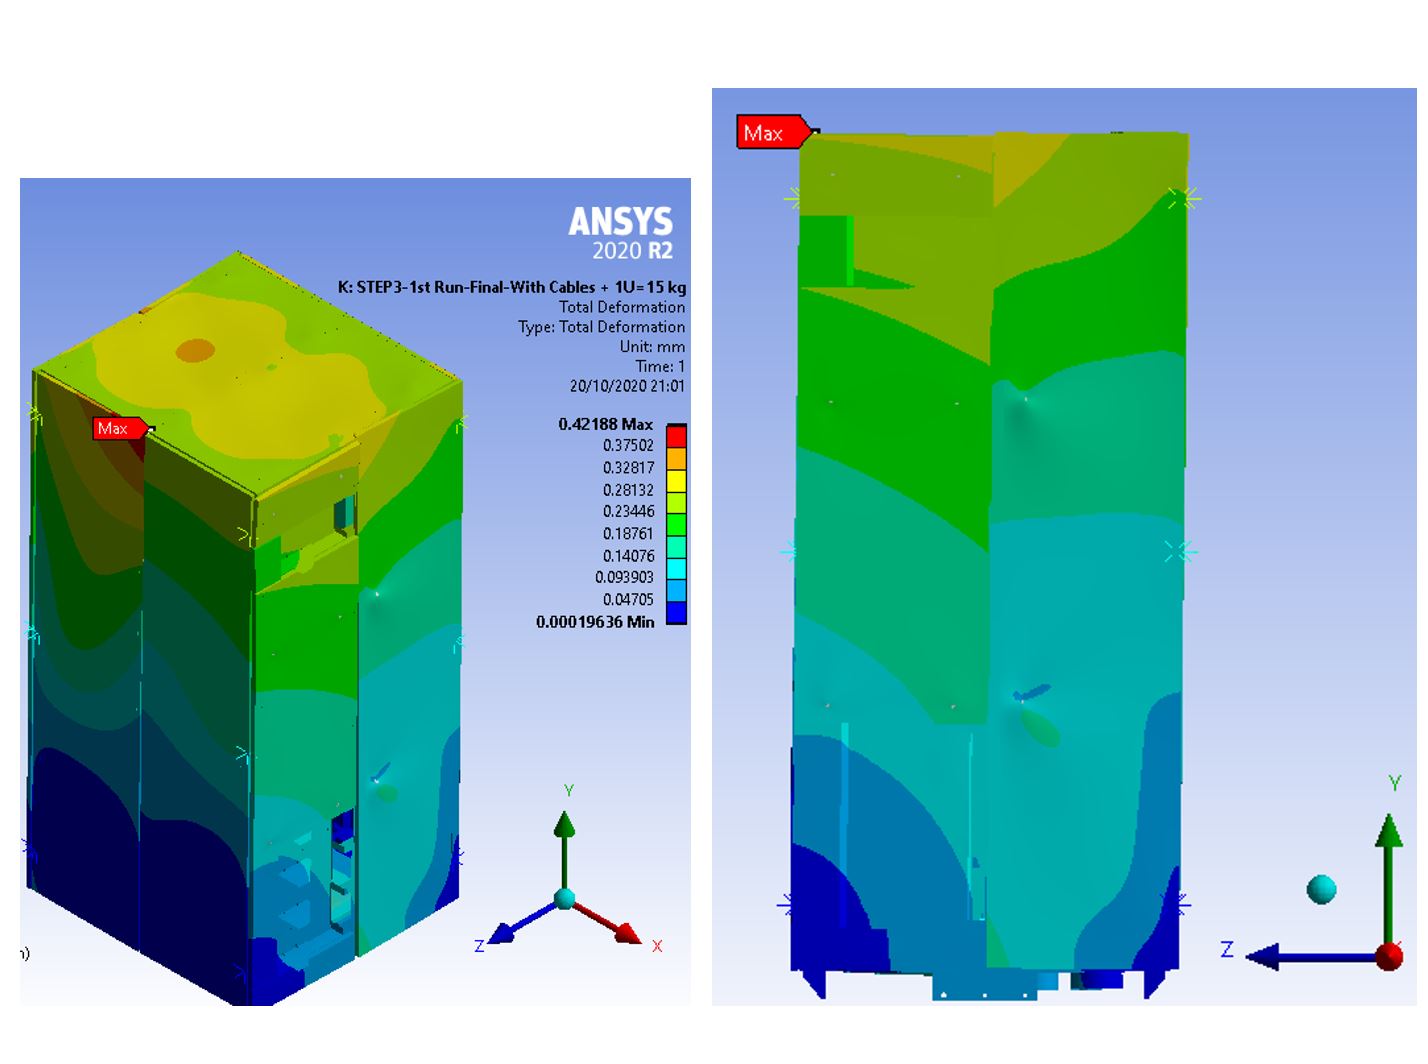Click the timestamp 20/10/2020 21:01
The width and height of the screenshot is (1428, 1064).
coord(628,386)
